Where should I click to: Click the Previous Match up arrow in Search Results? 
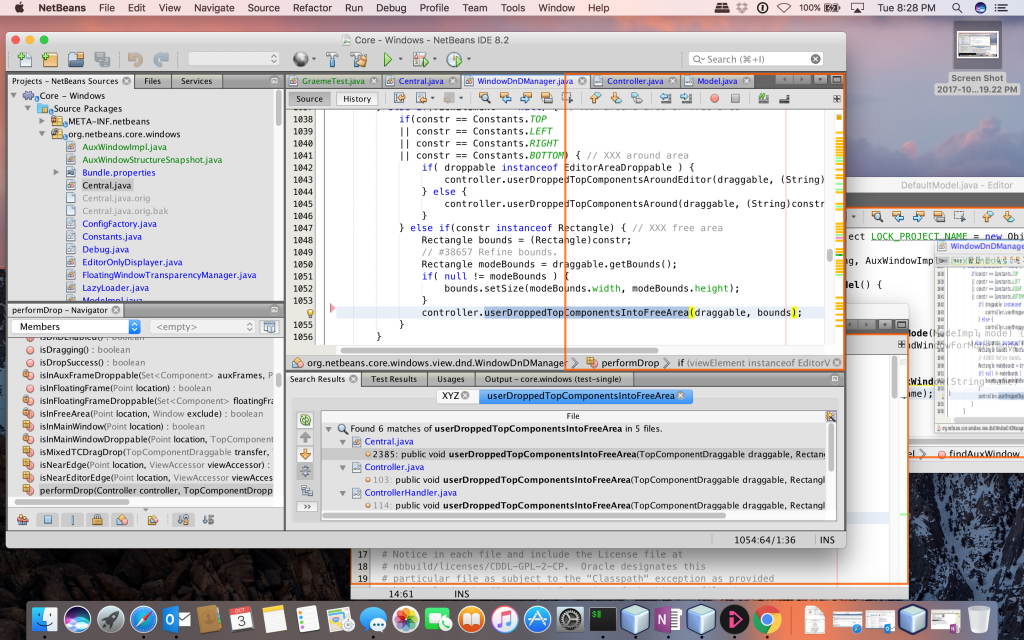pos(305,438)
